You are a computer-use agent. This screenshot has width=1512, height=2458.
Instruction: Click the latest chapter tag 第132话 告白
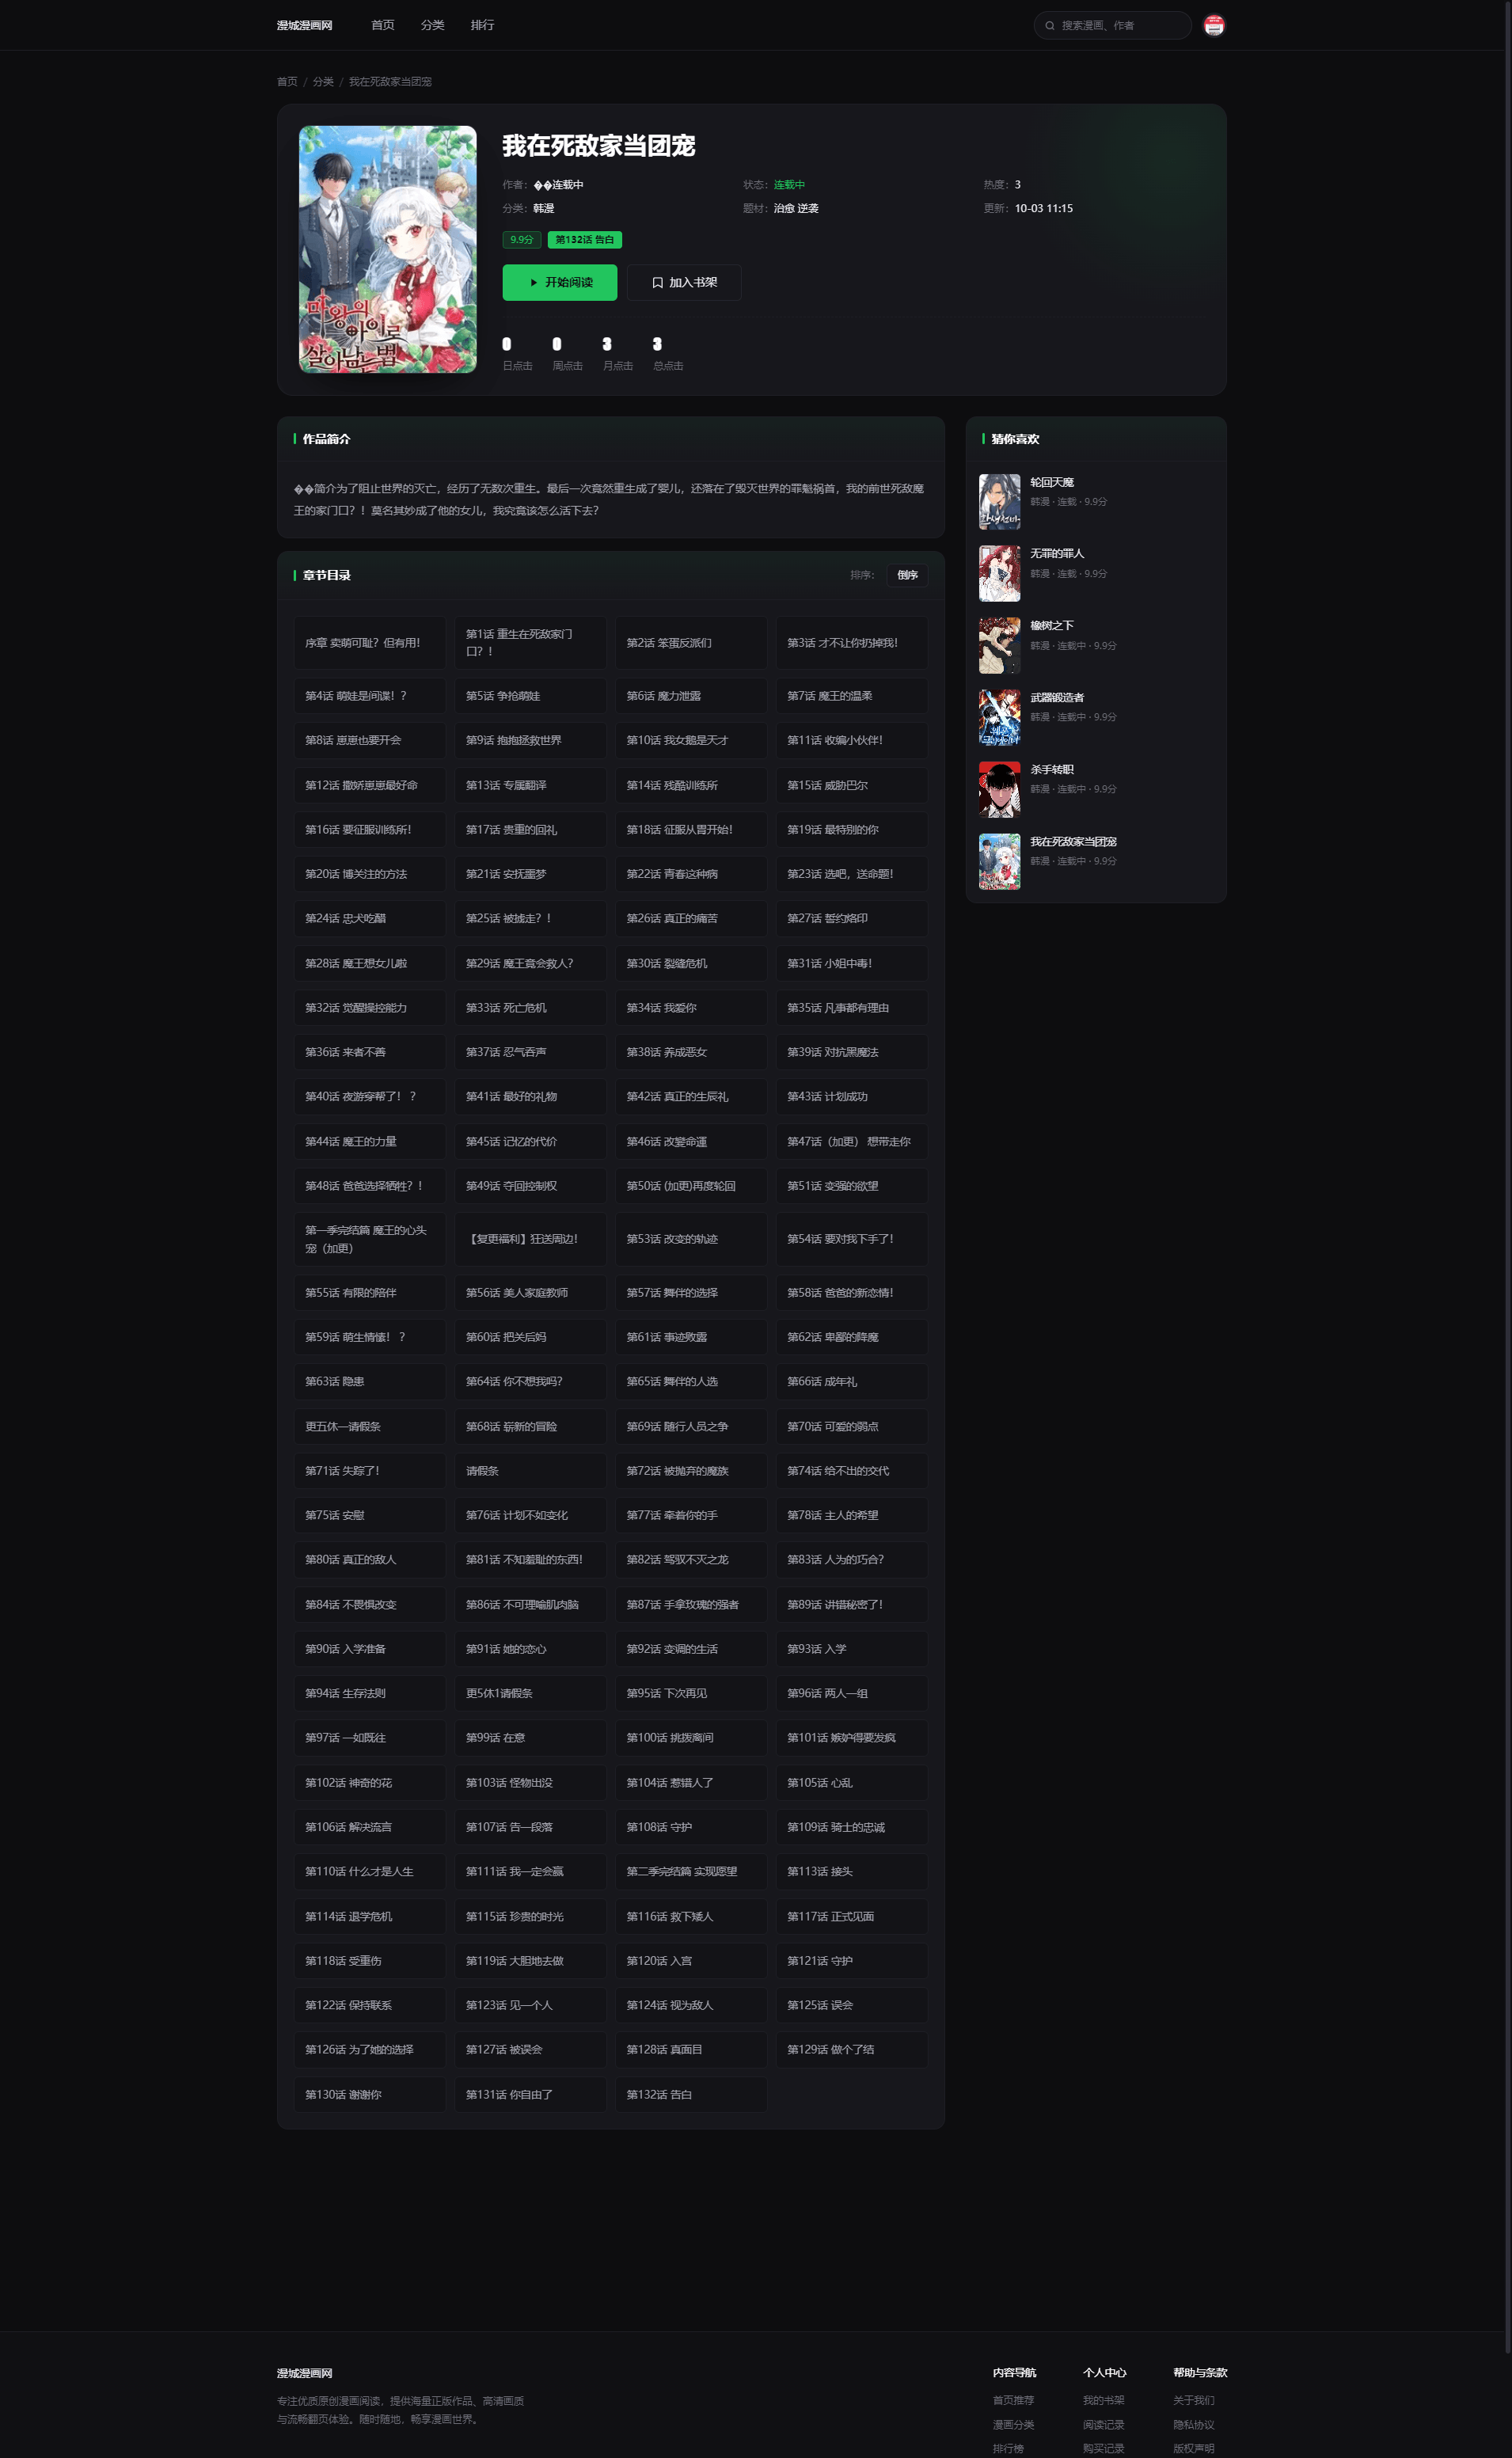click(x=584, y=240)
